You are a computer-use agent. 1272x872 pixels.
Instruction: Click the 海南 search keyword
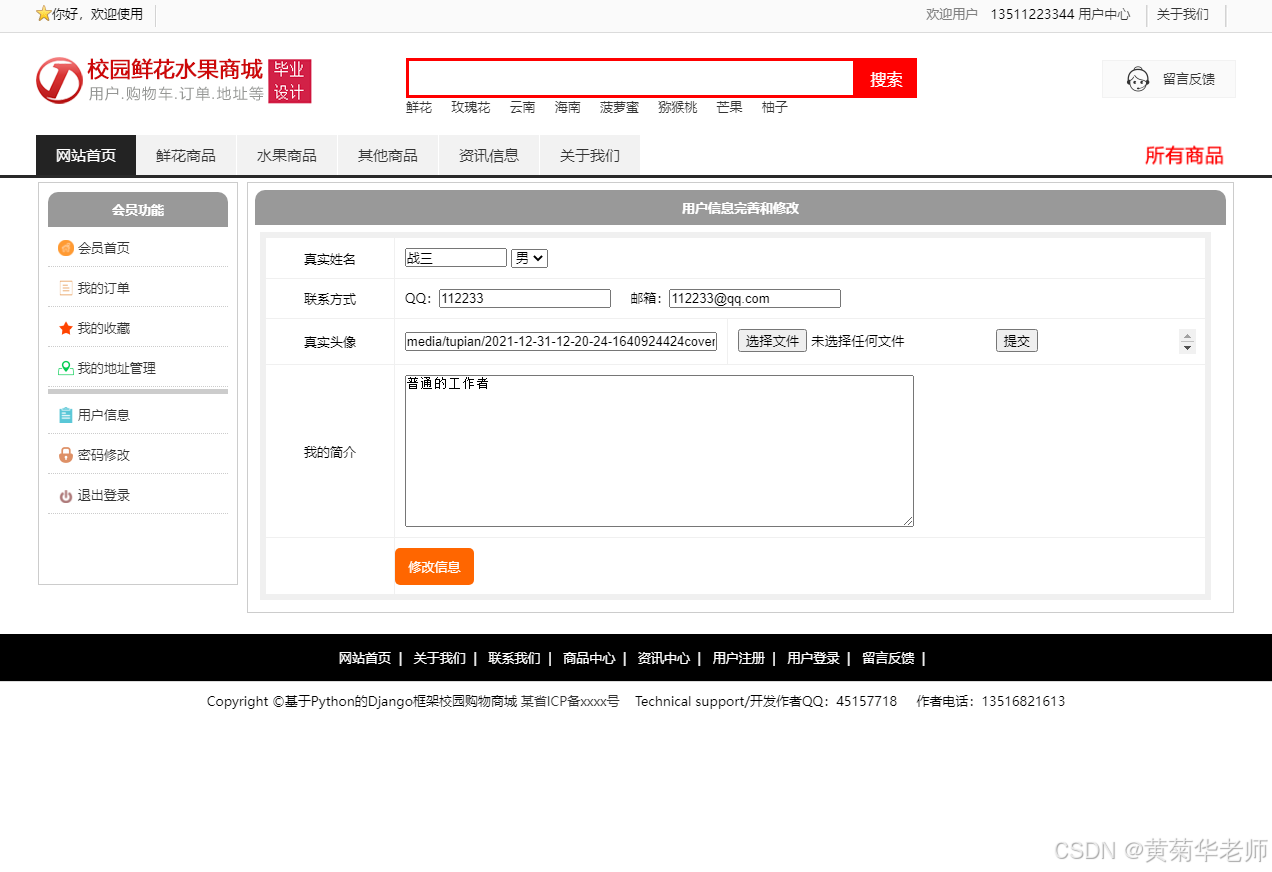[568, 107]
